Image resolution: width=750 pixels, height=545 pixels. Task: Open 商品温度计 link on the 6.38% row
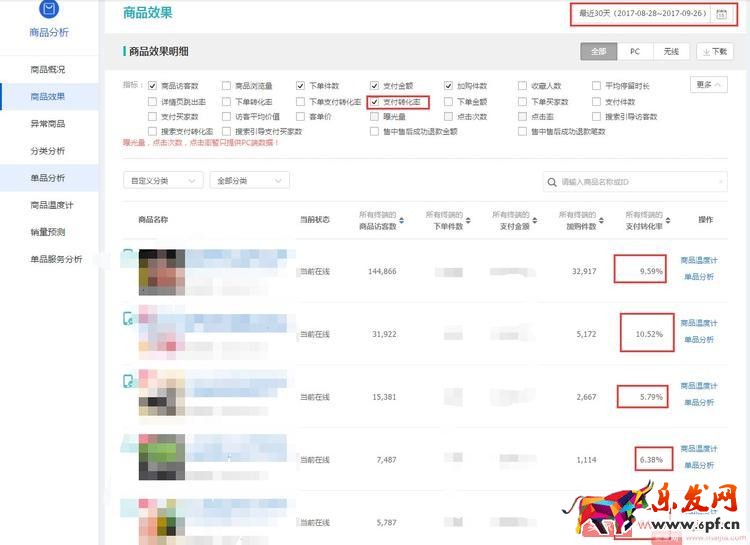click(699, 448)
